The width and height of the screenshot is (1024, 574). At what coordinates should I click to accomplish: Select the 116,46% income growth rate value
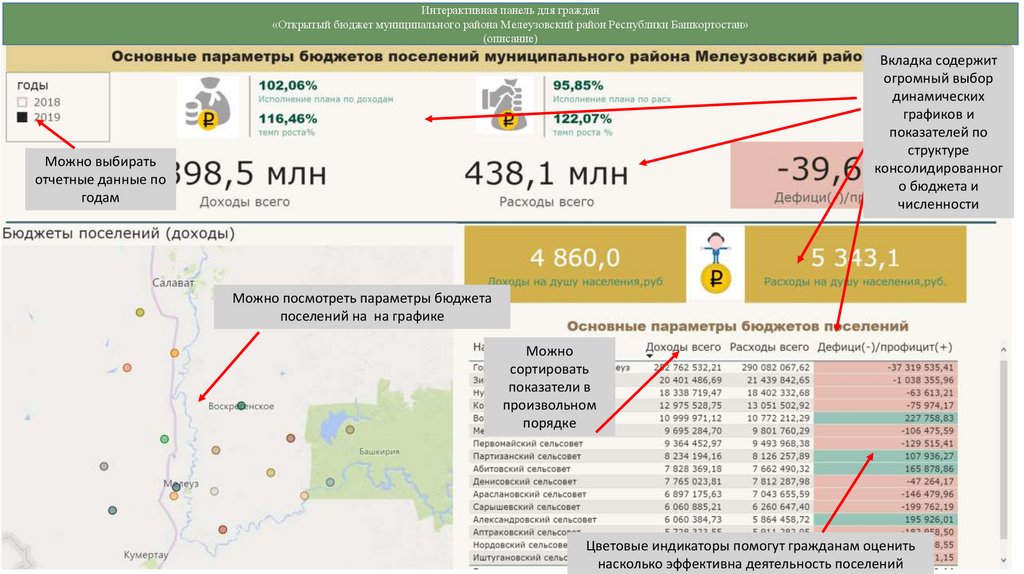coord(288,119)
